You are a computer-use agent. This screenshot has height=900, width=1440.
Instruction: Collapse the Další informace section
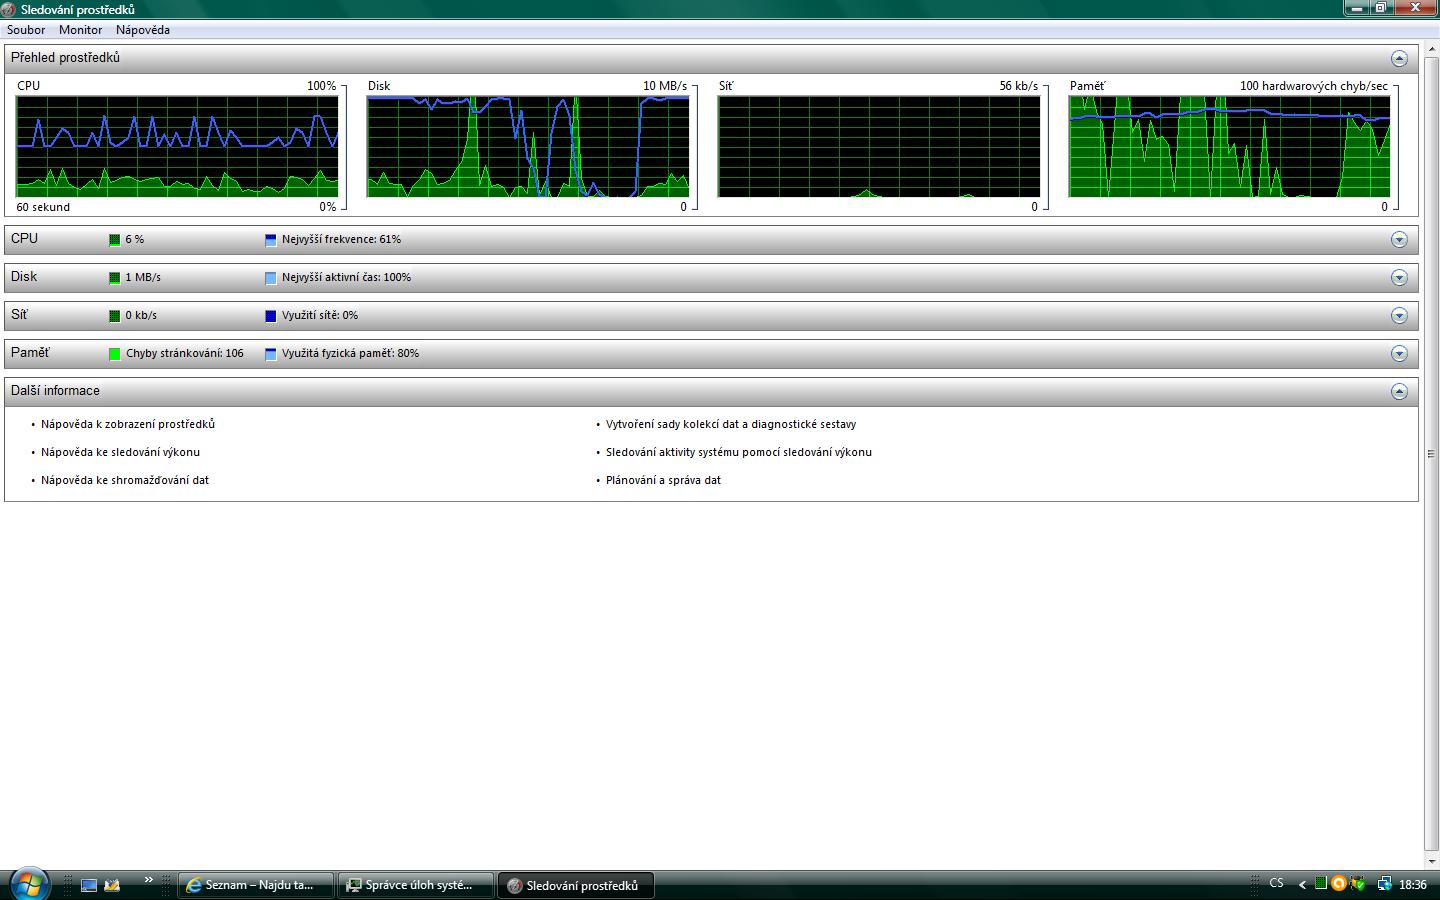pos(1399,392)
